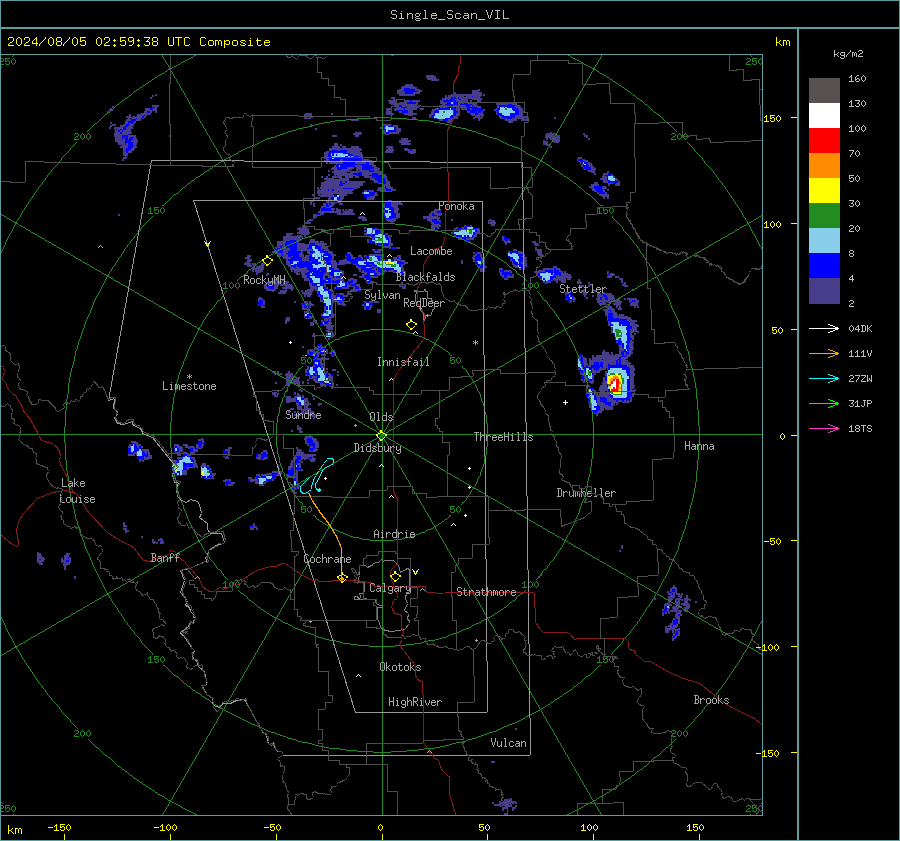The height and width of the screenshot is (841, 900).
Task: Select the yellow diamond marker below Cochrane
Action: tap(342, 578)
